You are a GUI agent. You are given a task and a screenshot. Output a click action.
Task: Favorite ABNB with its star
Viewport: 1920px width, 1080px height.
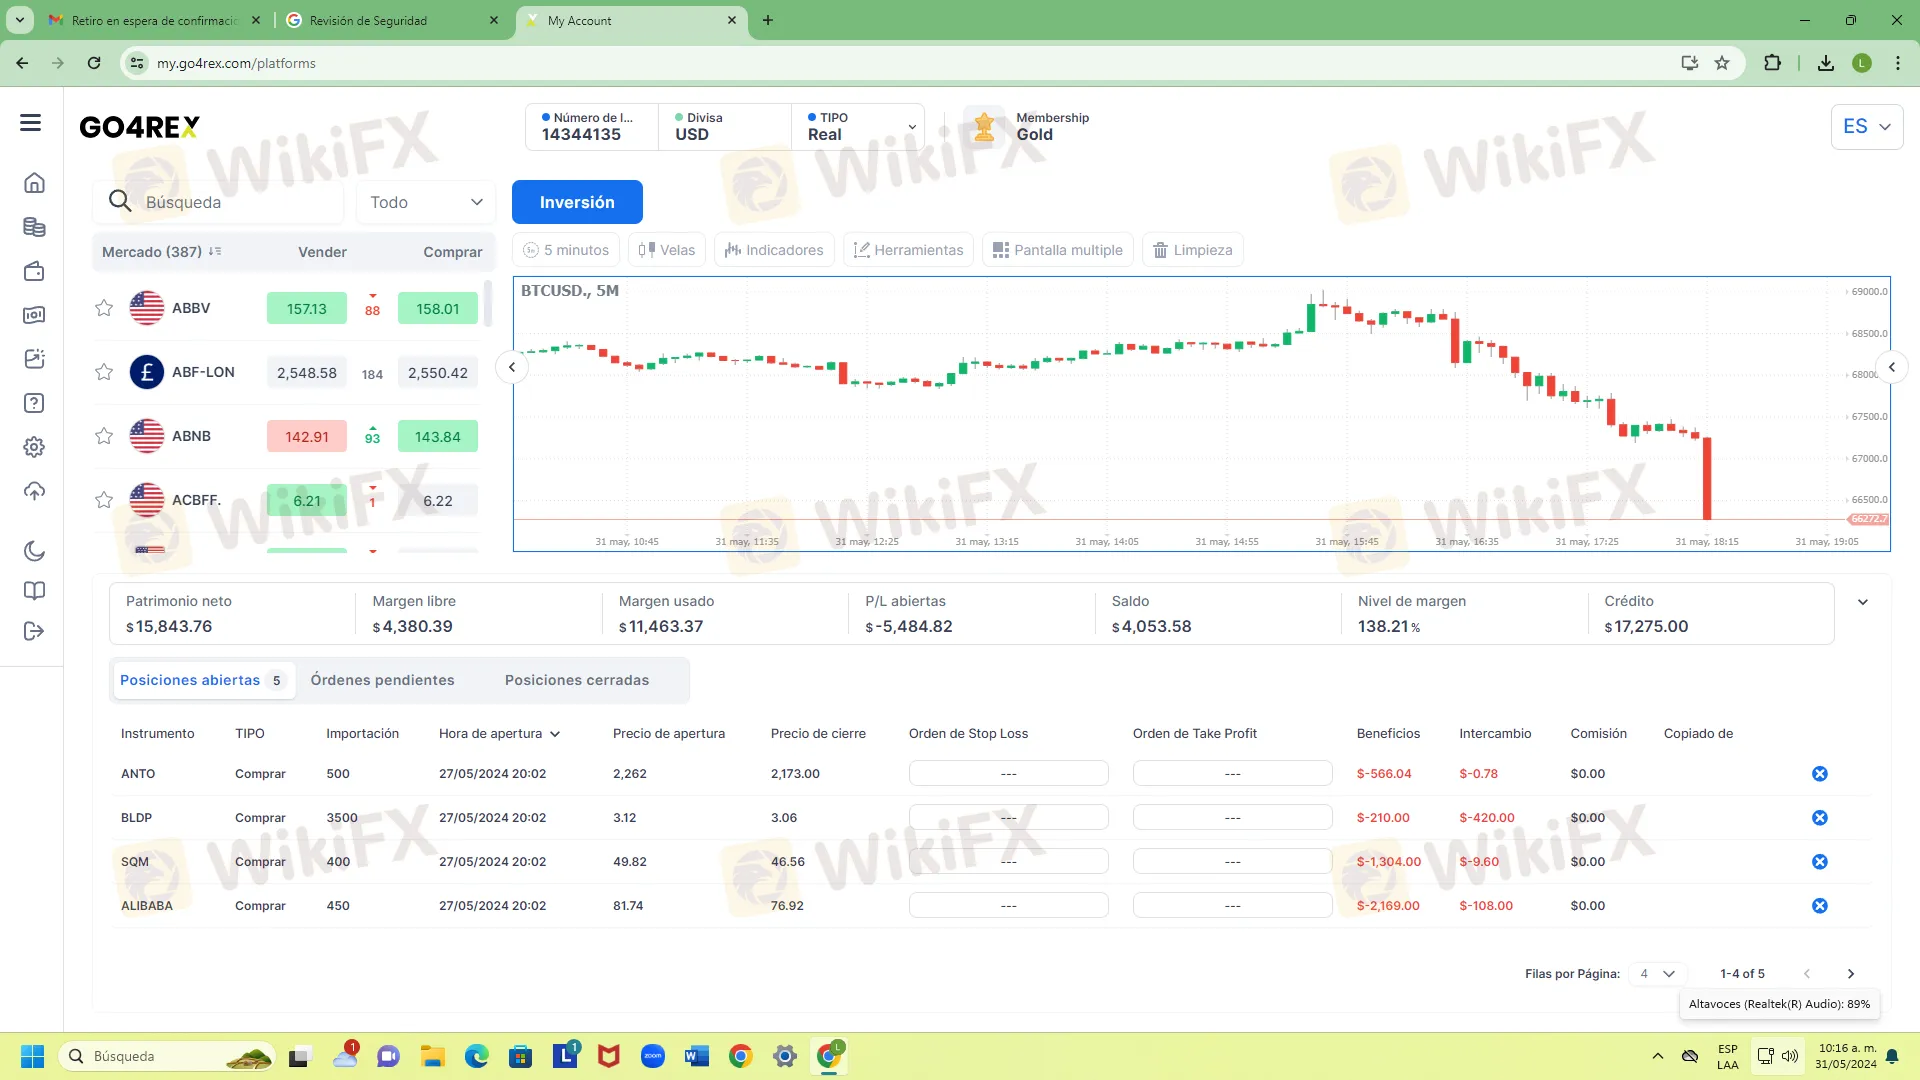104,436
